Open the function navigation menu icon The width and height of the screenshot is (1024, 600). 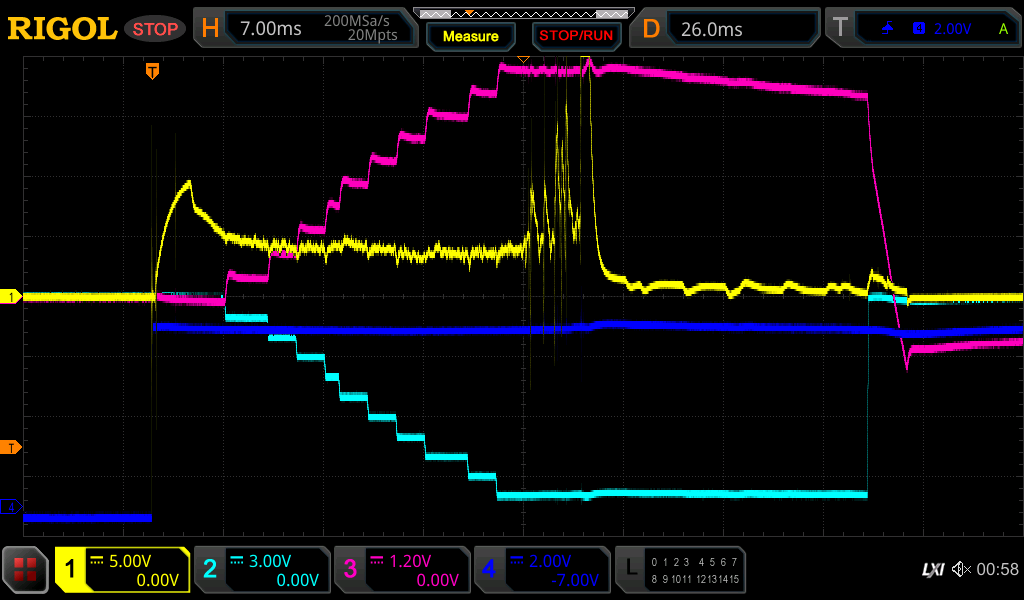tap(26, 570)
